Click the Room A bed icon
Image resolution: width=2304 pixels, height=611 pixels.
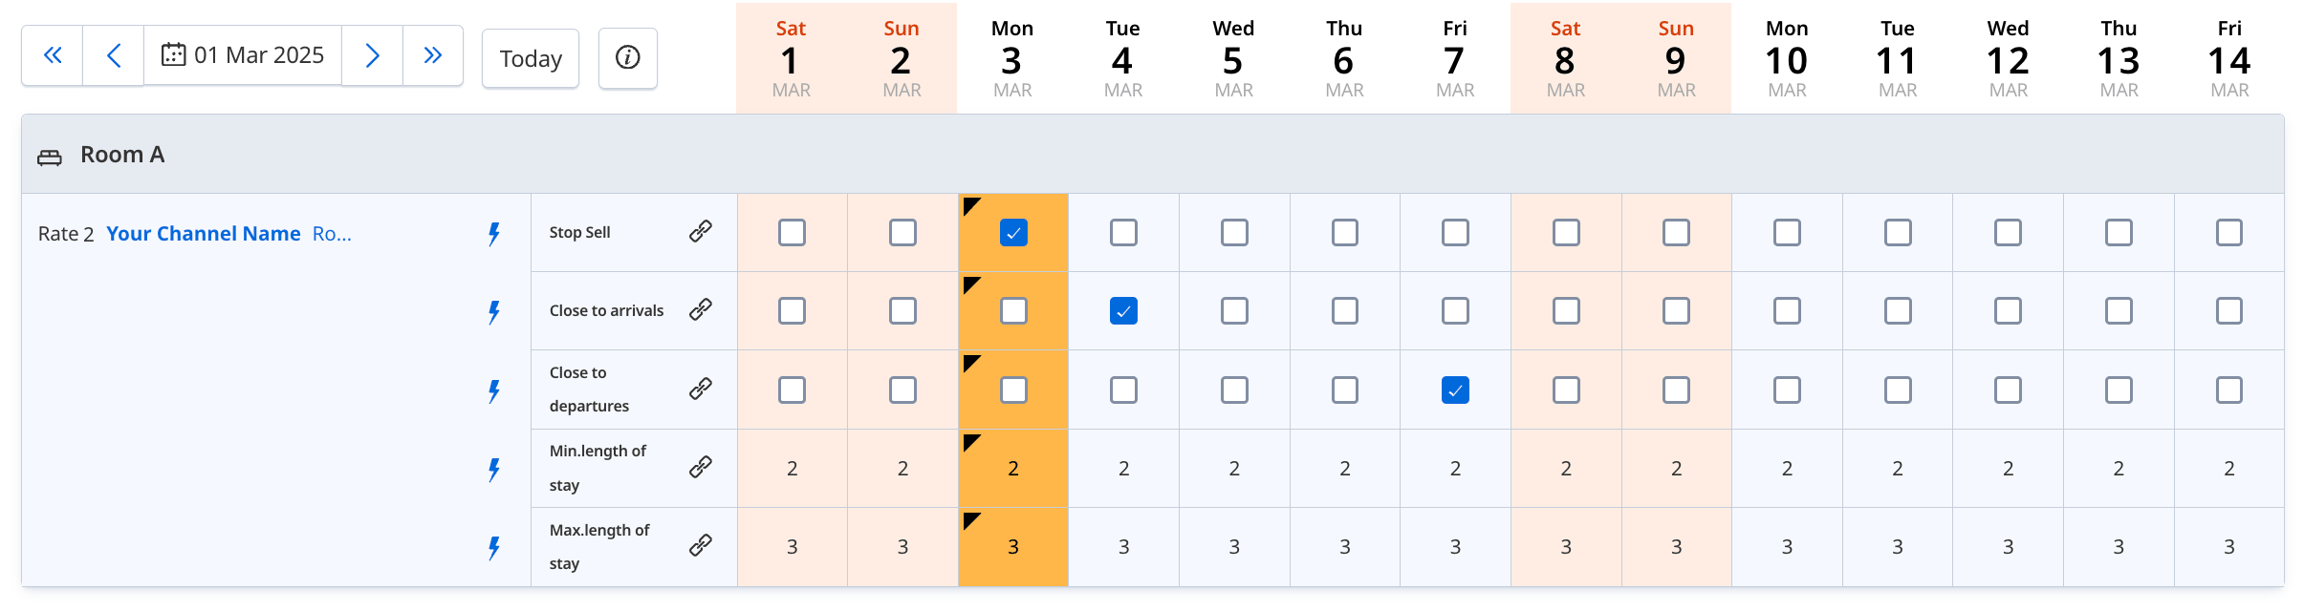[49, 157]
